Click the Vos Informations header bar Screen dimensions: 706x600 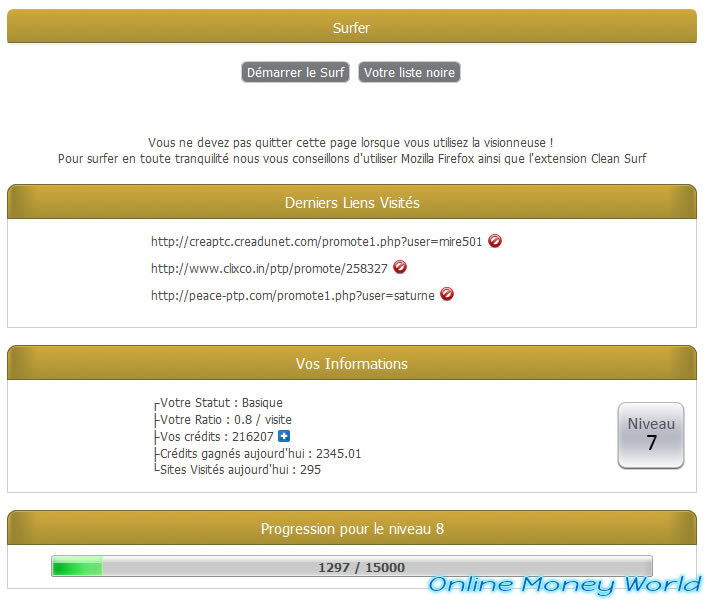pos(352,364)
